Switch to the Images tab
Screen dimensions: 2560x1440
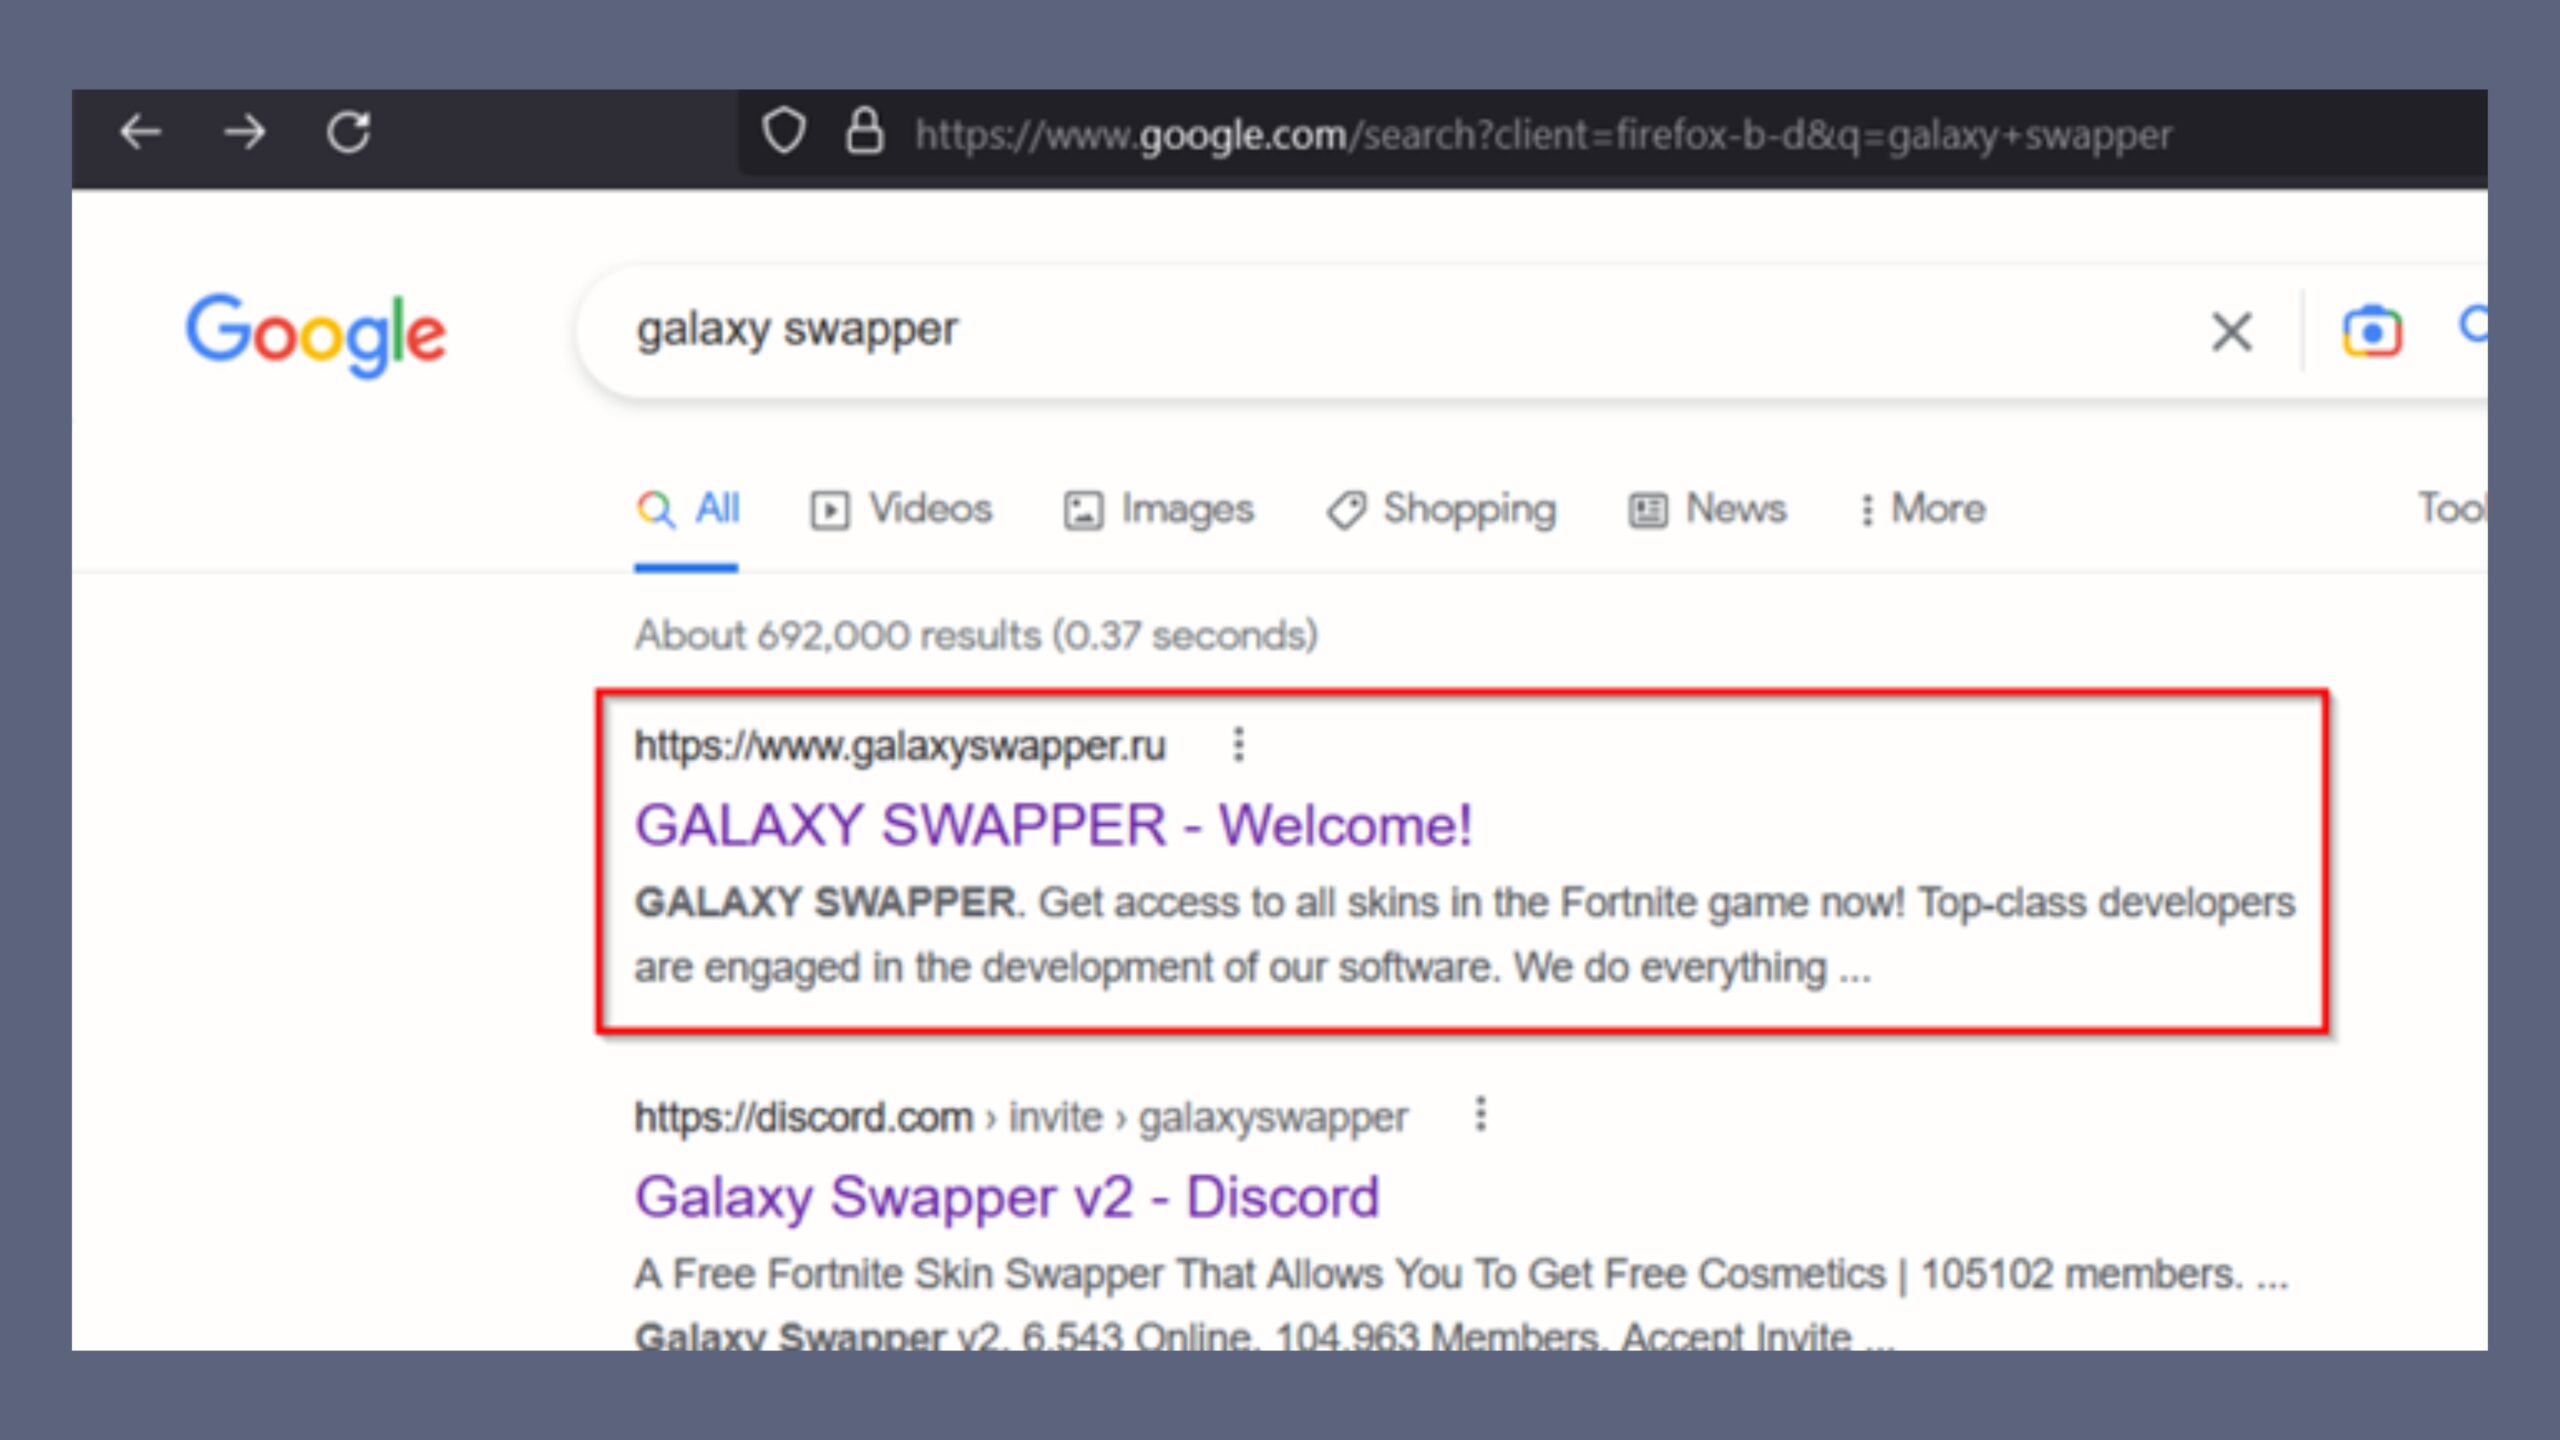point(1158,509)
